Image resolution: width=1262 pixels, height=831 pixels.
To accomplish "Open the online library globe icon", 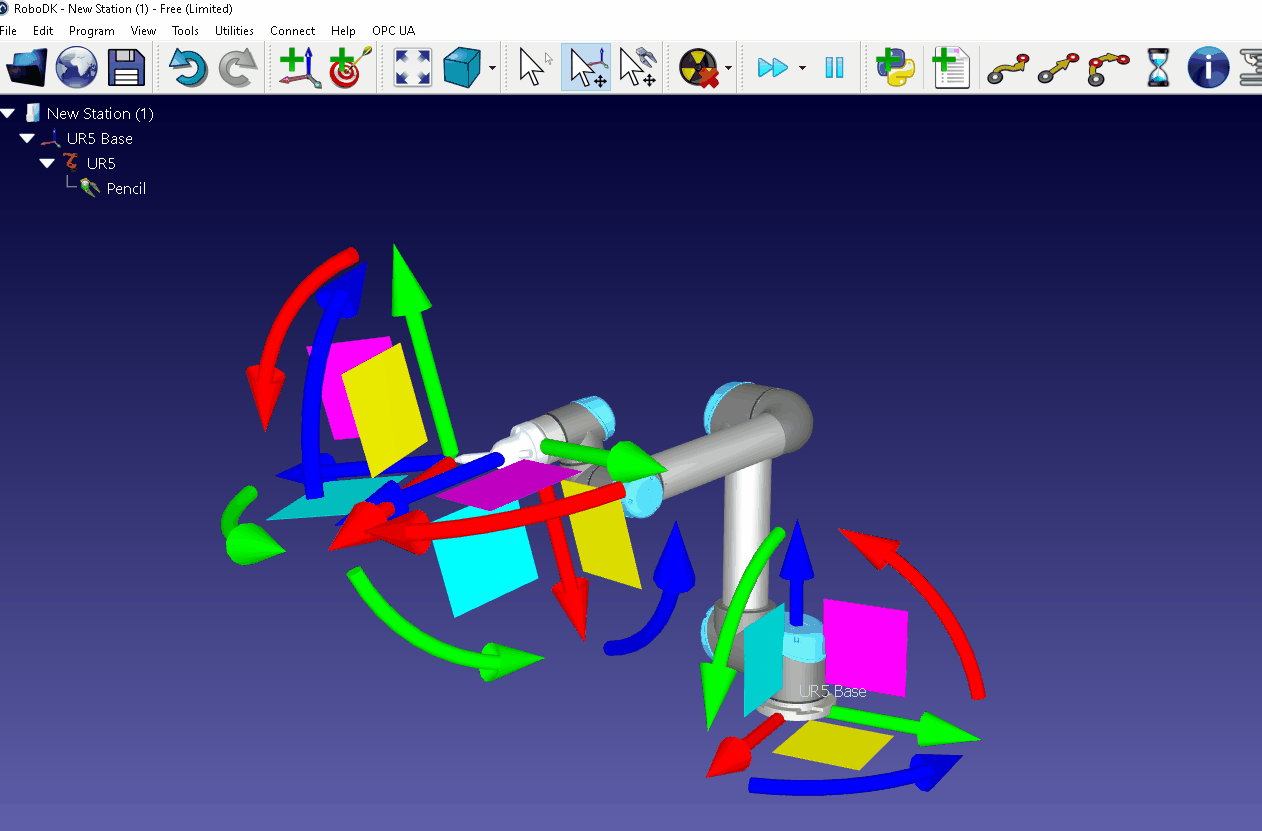I will (76, 68).
